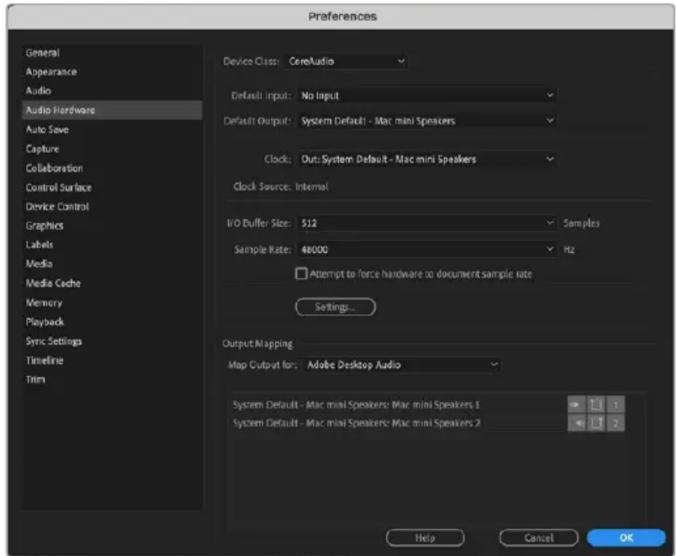The image size is (676, 556).
Task: Click channel number 1 icon in output mapping
Action: click(x=615, y=405)
